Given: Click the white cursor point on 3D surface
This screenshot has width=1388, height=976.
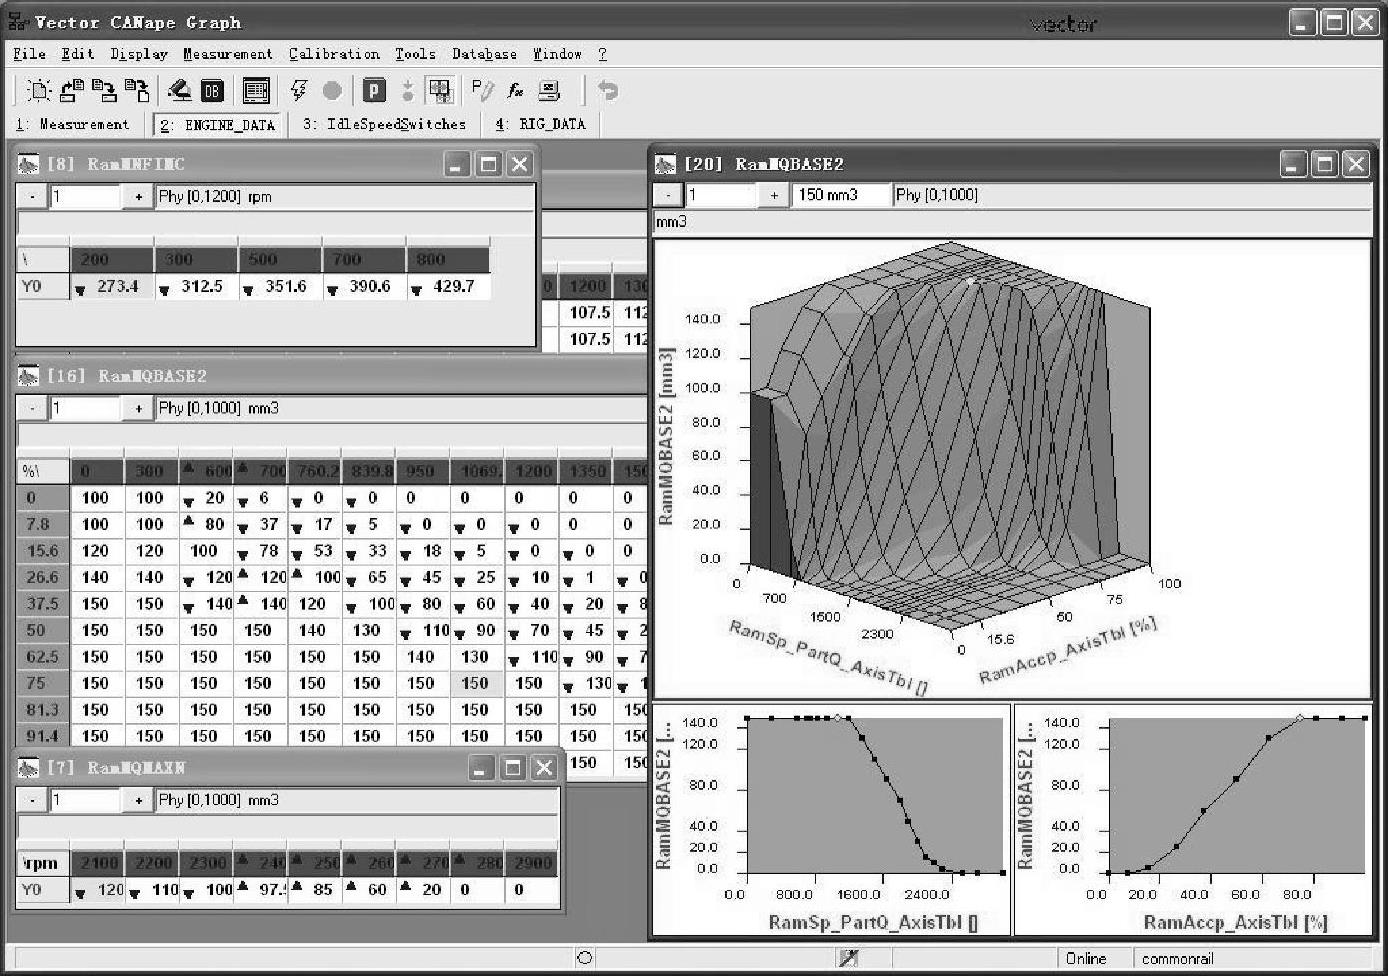Looking at the screenshot, I should 970,282.
